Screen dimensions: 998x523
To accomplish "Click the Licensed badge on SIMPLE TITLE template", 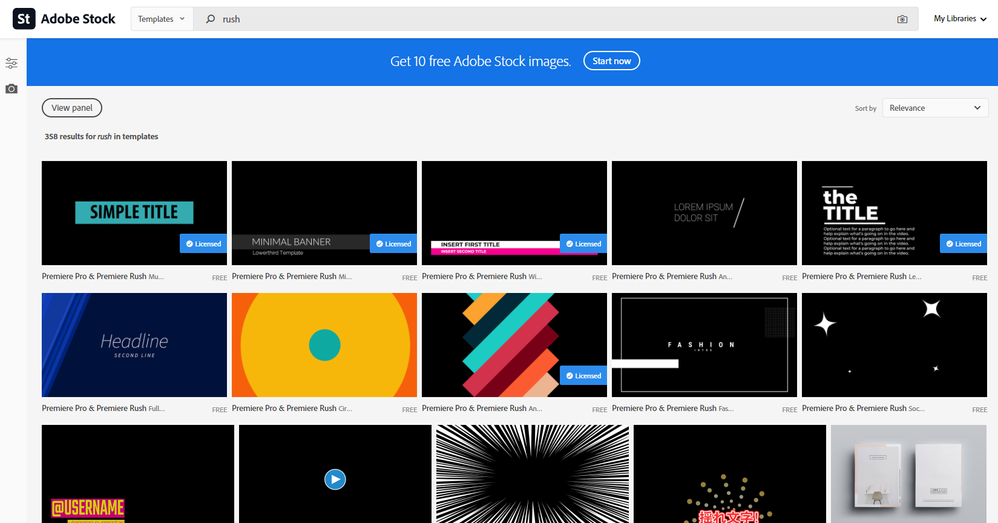I will (x=204, y=244).
